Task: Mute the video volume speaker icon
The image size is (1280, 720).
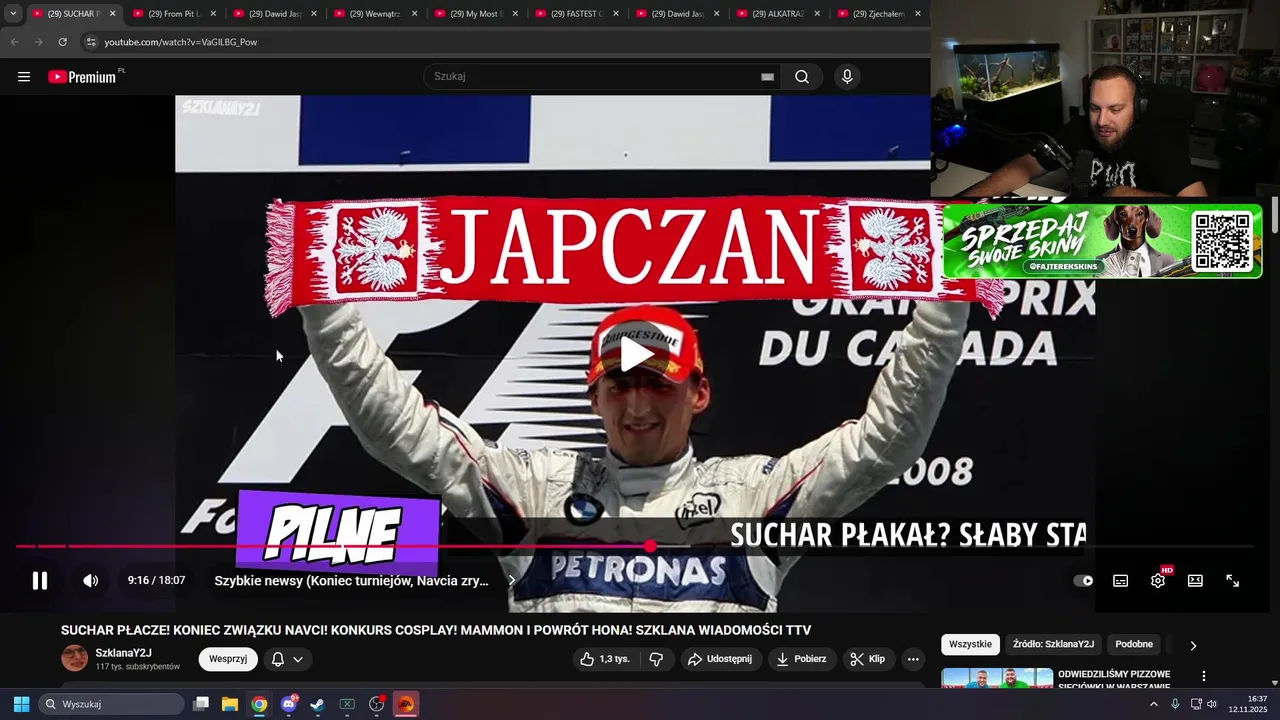Action: [90, 580]
